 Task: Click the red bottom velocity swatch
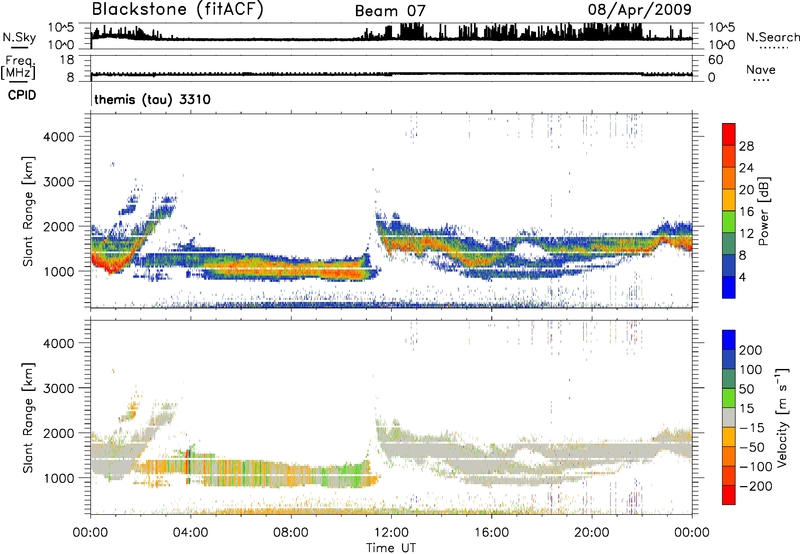click(729, 495)
